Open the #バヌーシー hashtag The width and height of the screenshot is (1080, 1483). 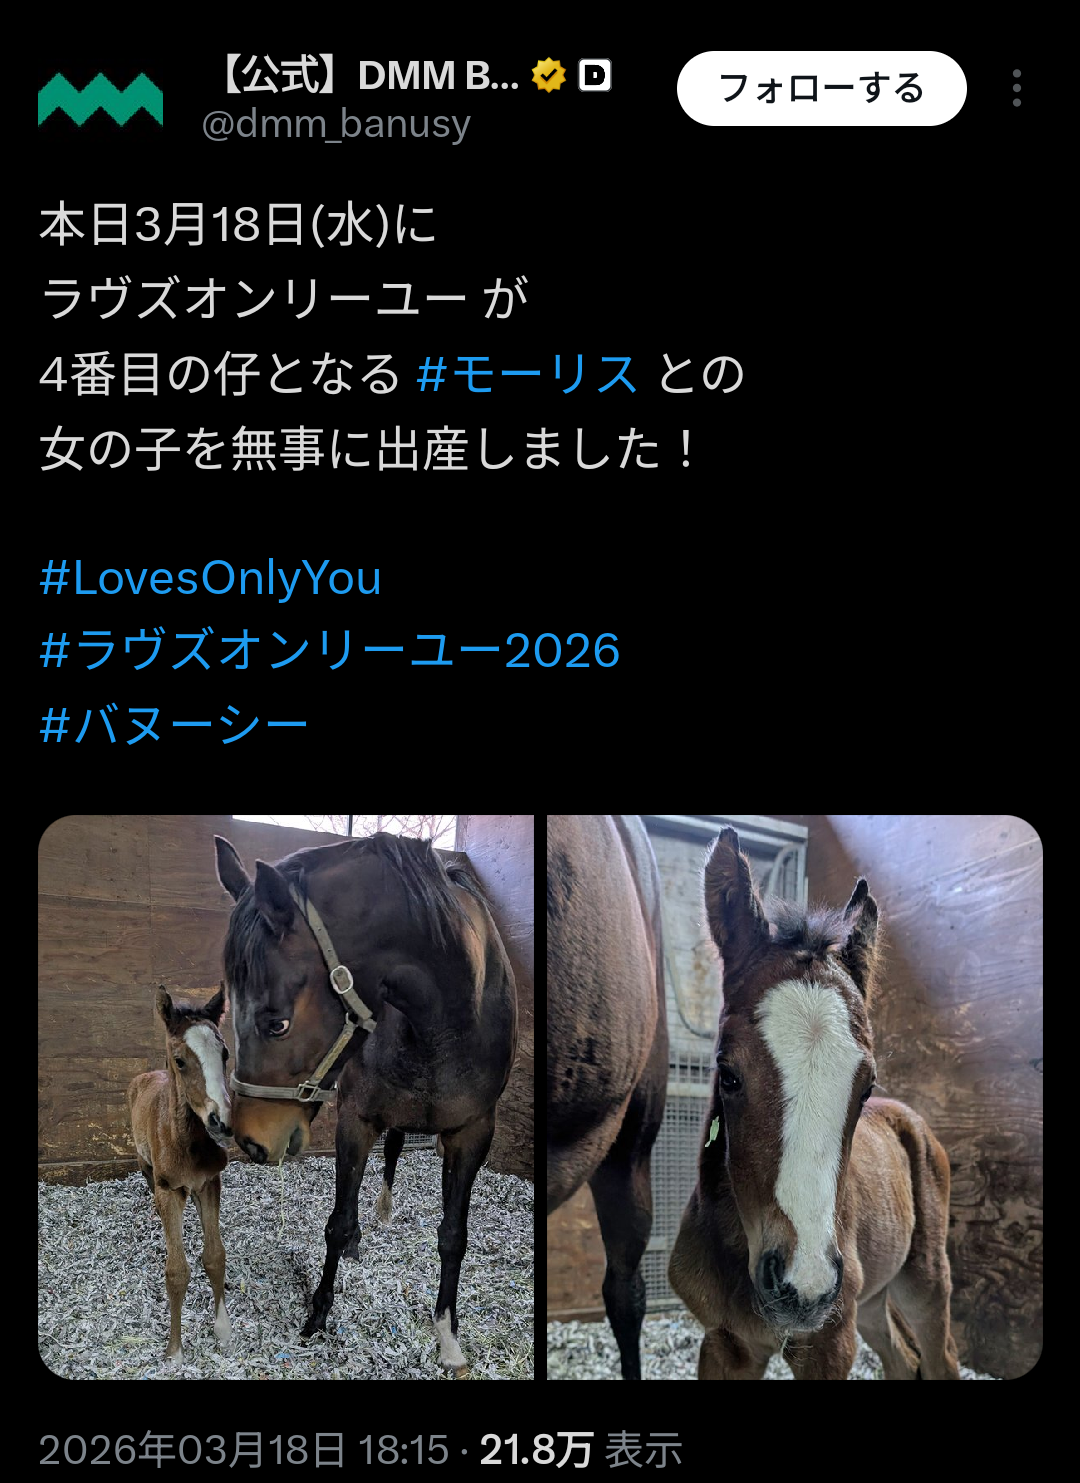pyautogui.click(x=173, y=725)
